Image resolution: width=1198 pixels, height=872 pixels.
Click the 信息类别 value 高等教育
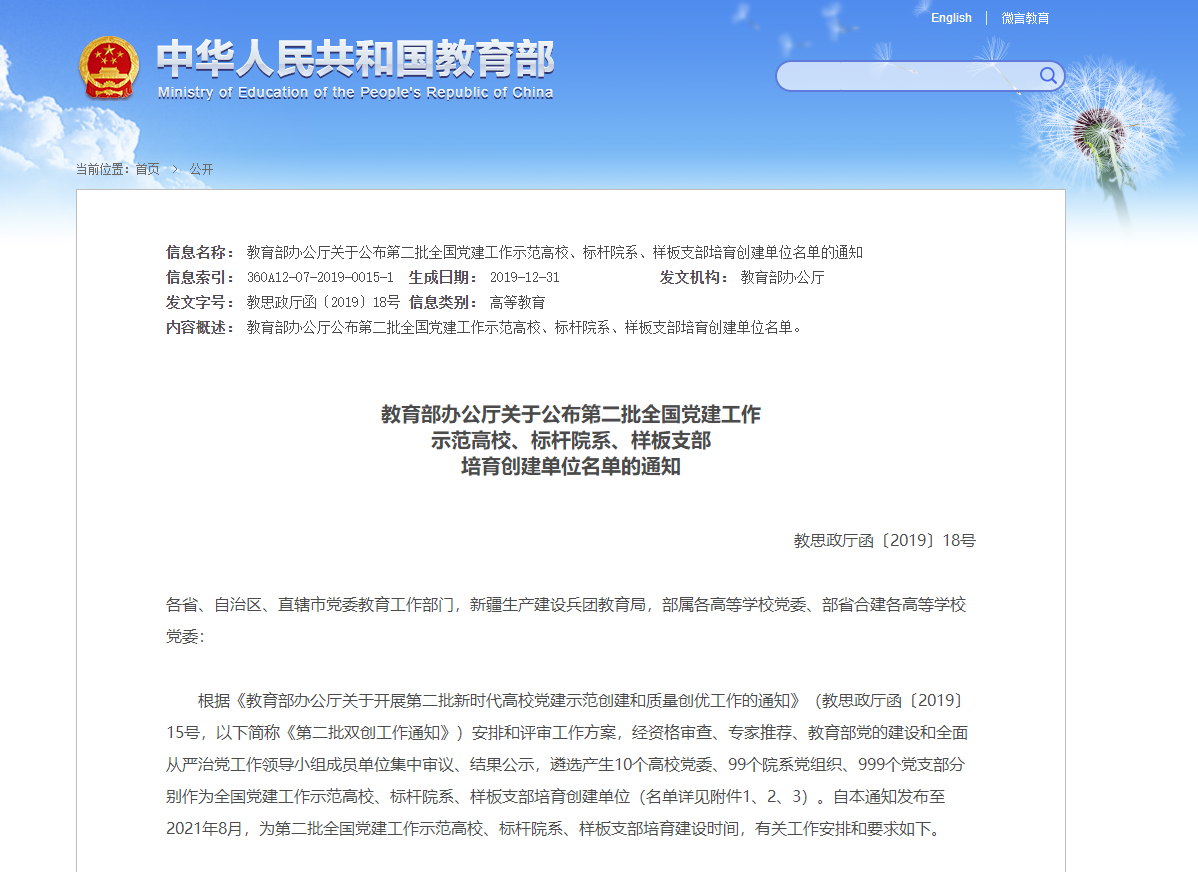click(x=517, y=302)
